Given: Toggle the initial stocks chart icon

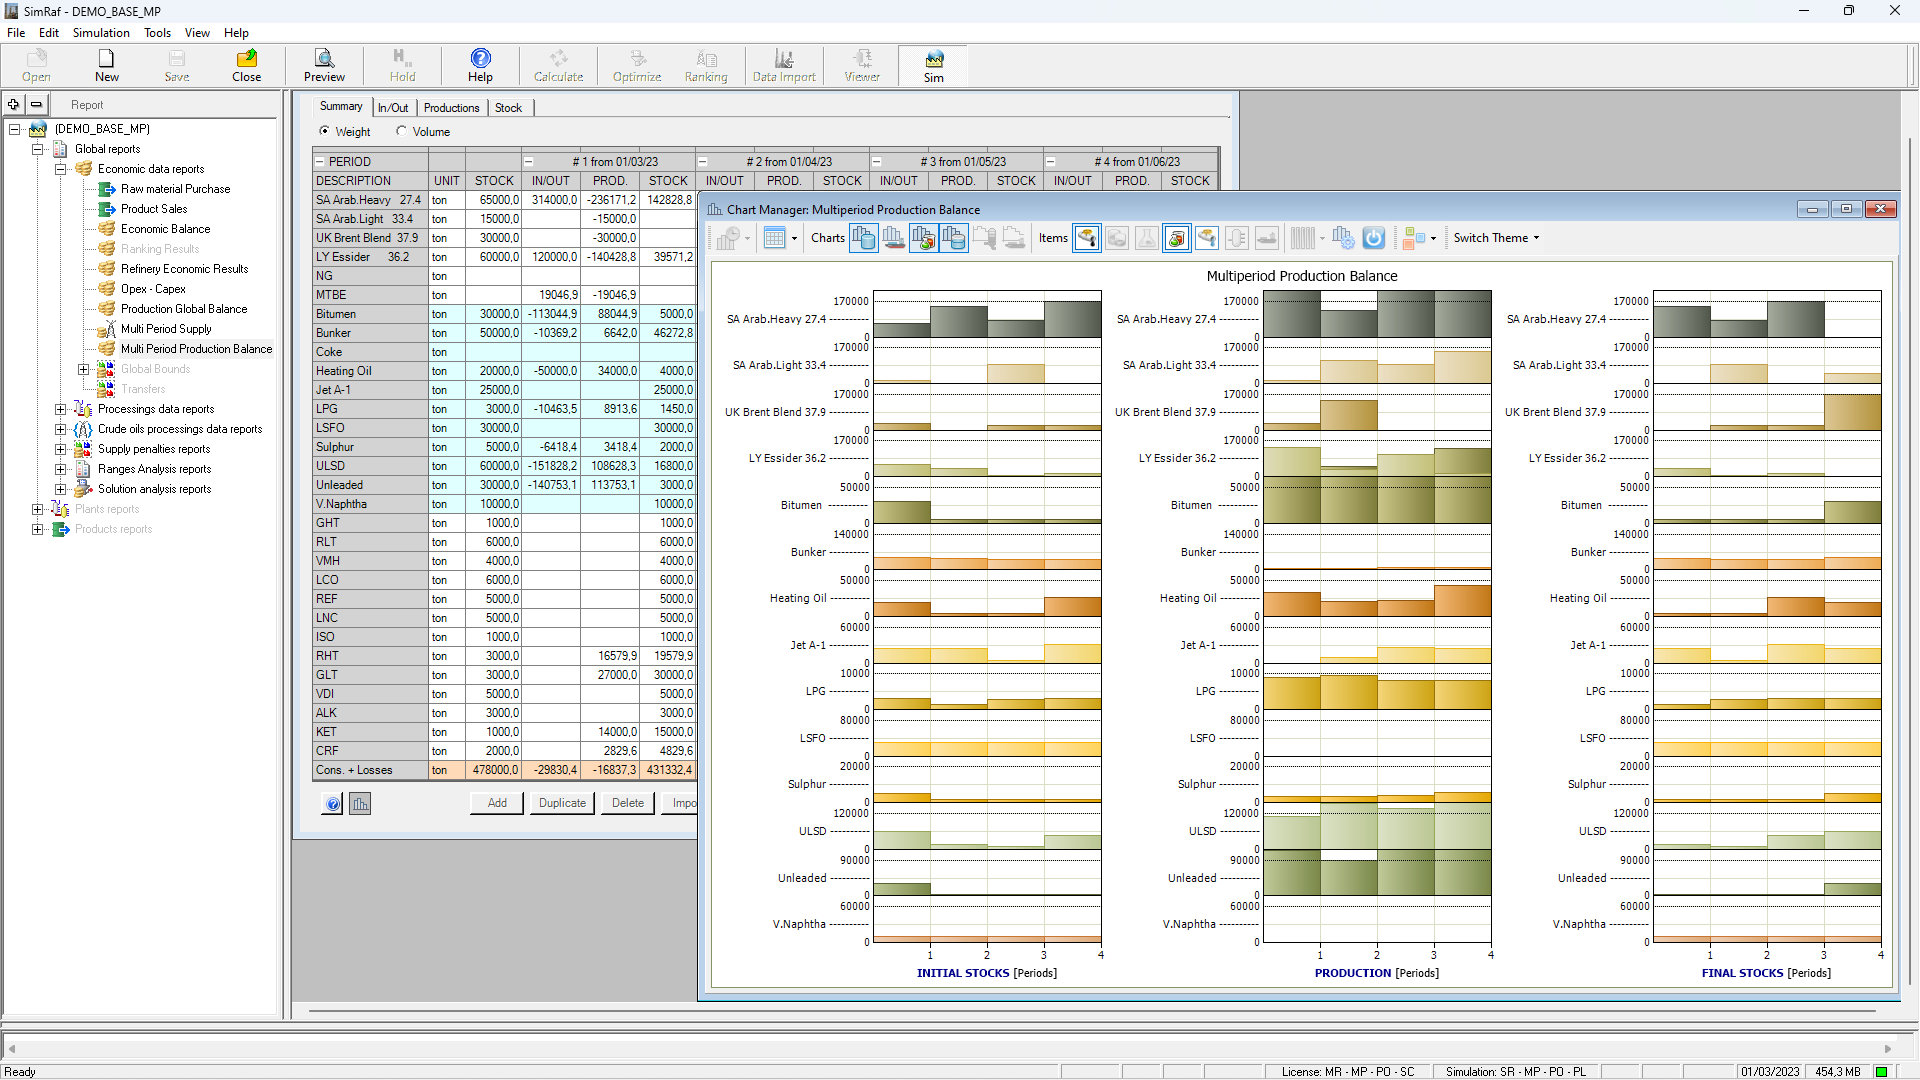Looking at the screenshot, I should tap(864, 238).
